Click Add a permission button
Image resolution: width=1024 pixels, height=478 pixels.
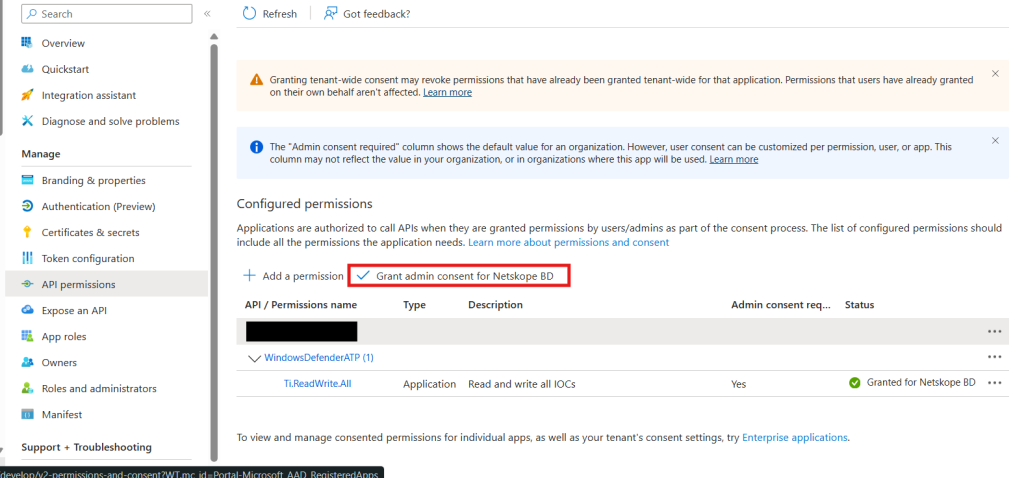[x=293, y=276]
